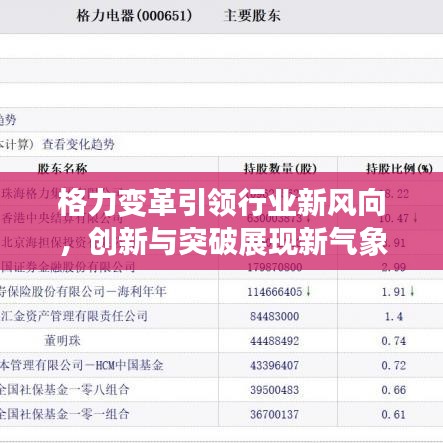This screenshot has height=443, width=443.
Task: Click the percentage value 0.72
Action: tap(394, 366)
